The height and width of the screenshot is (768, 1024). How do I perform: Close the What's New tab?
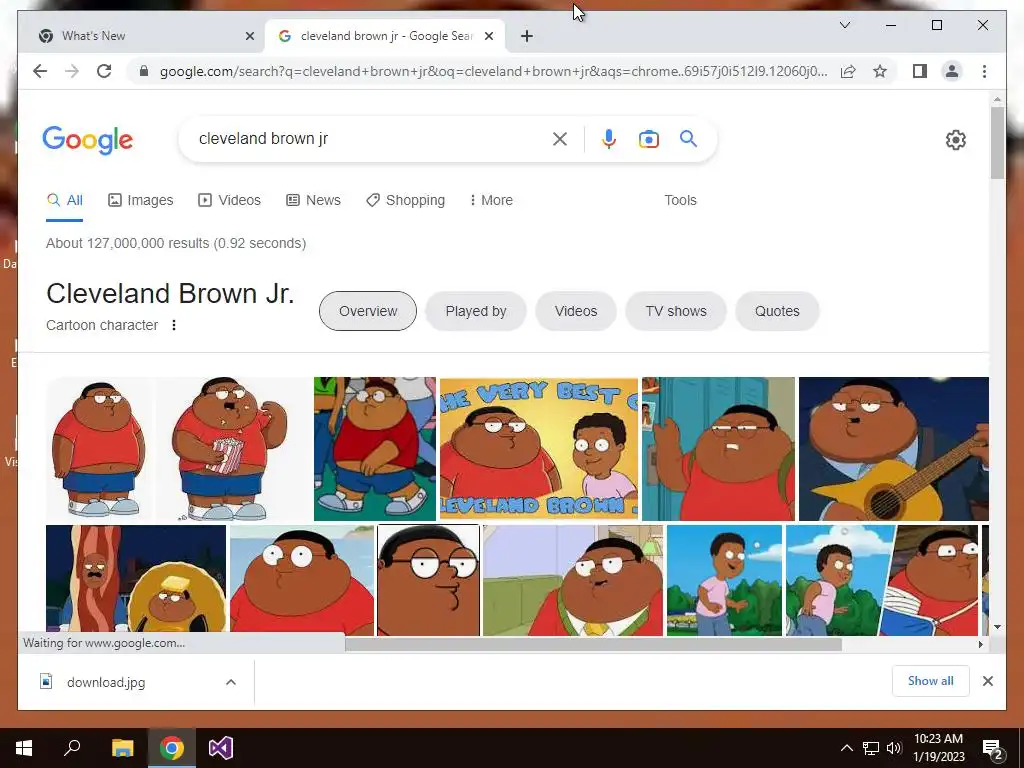pos(249,36)
